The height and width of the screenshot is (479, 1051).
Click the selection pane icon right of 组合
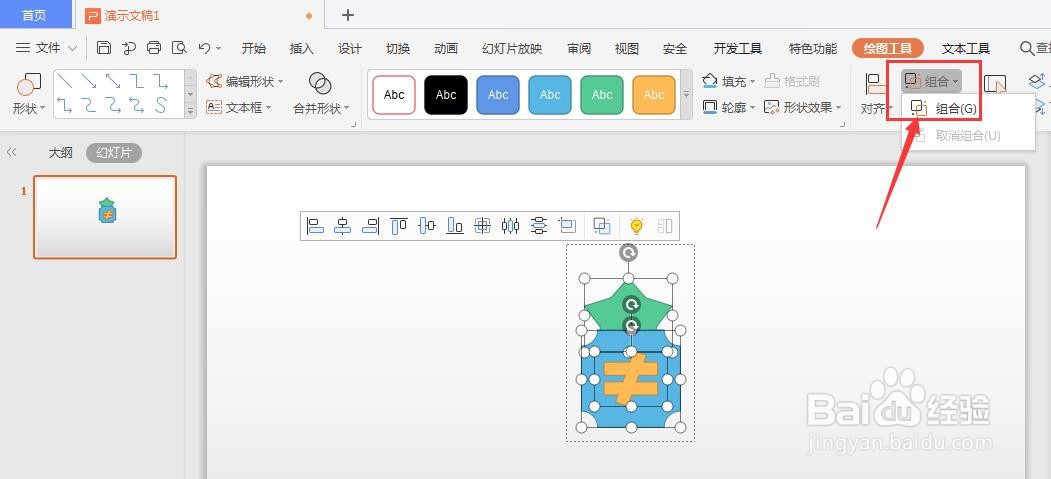[995, 84]
